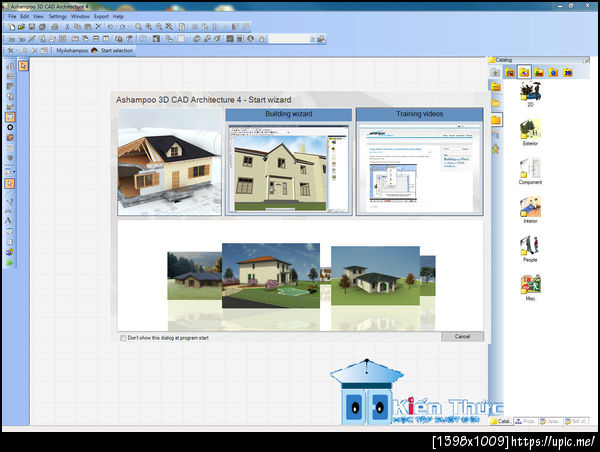Open the Building wizard house preview
Image resolution: width=600 pixels, height=452 pixels.
pos(289,168)
